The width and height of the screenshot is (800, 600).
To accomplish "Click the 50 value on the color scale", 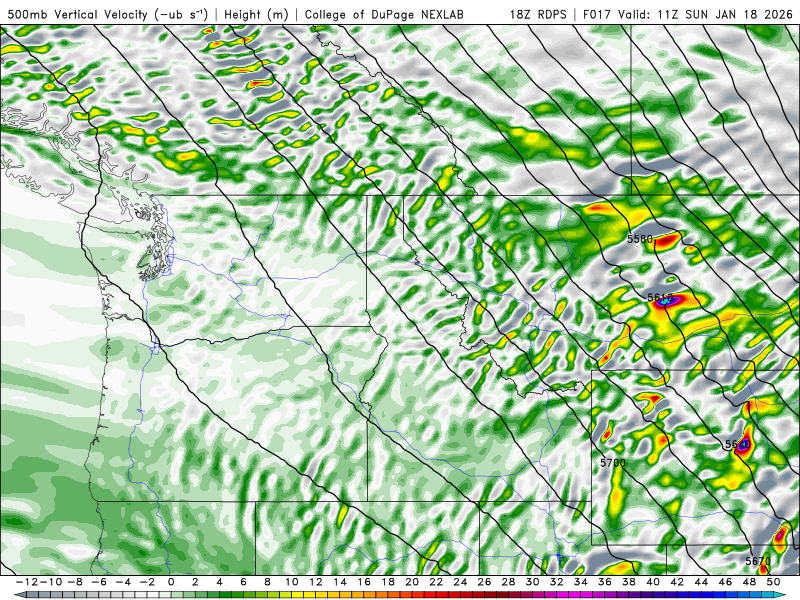I will [773, 582].
